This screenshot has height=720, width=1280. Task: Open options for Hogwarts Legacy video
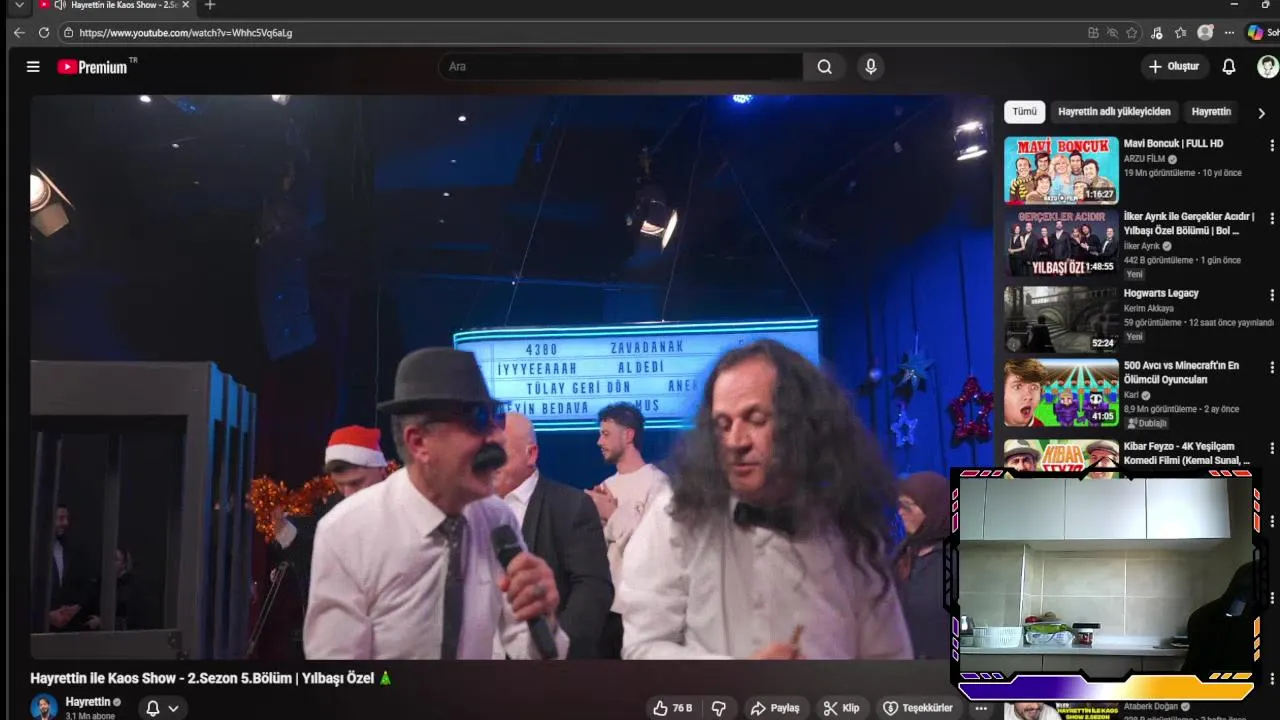click(1272, 295)
